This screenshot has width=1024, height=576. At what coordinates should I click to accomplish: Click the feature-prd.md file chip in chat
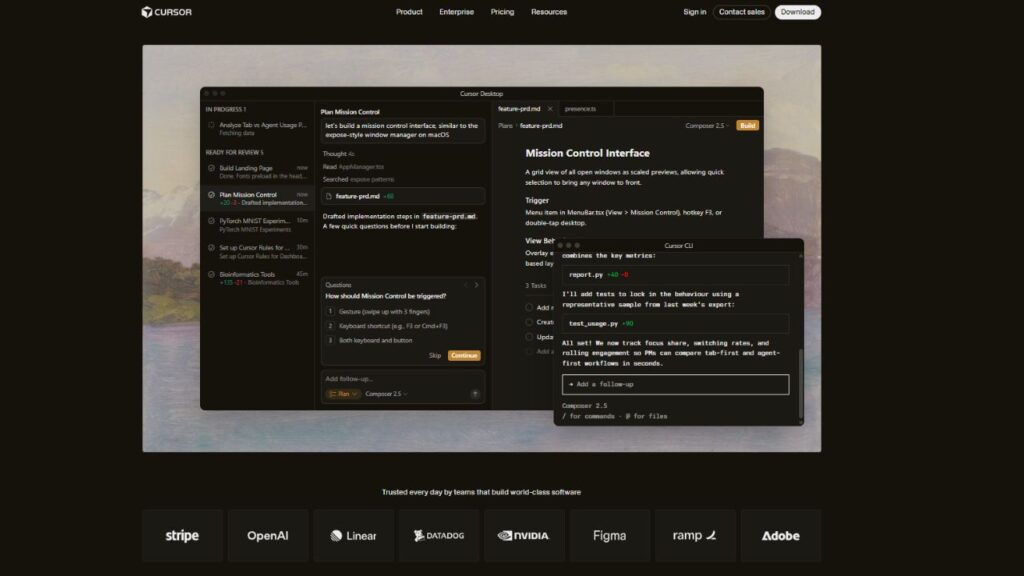(402, 196)
